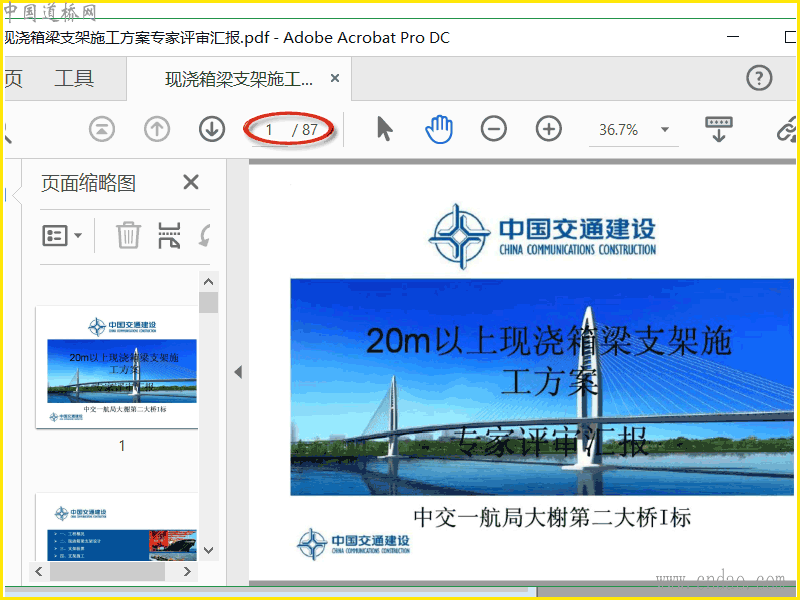Viewport: 800px width, 600px height.
Task: Open thumbnail options list menu
Action: pos(62,236)
